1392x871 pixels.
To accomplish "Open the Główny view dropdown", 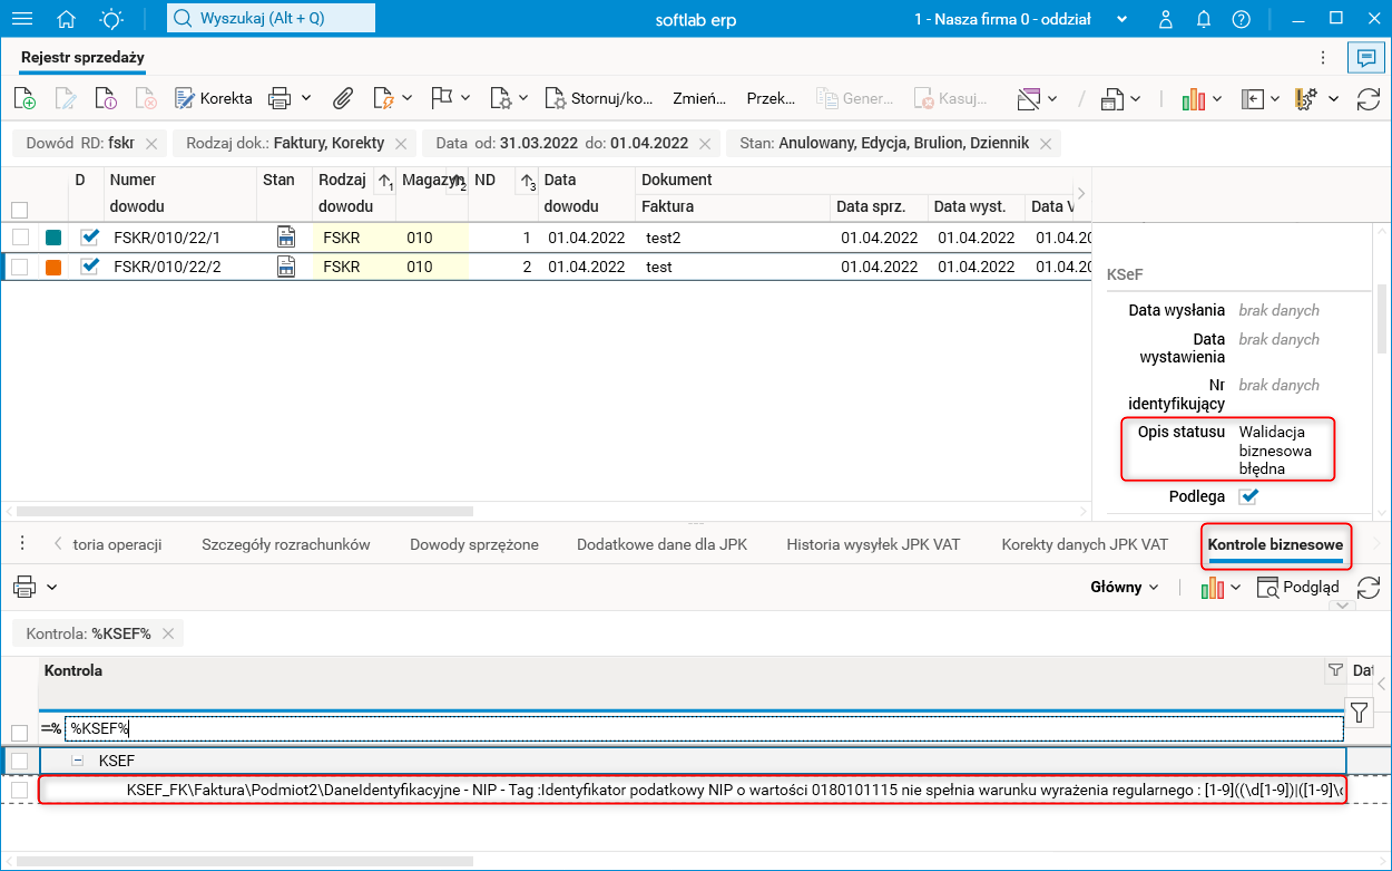I will pyautogui.click(x=1124, y=587).
